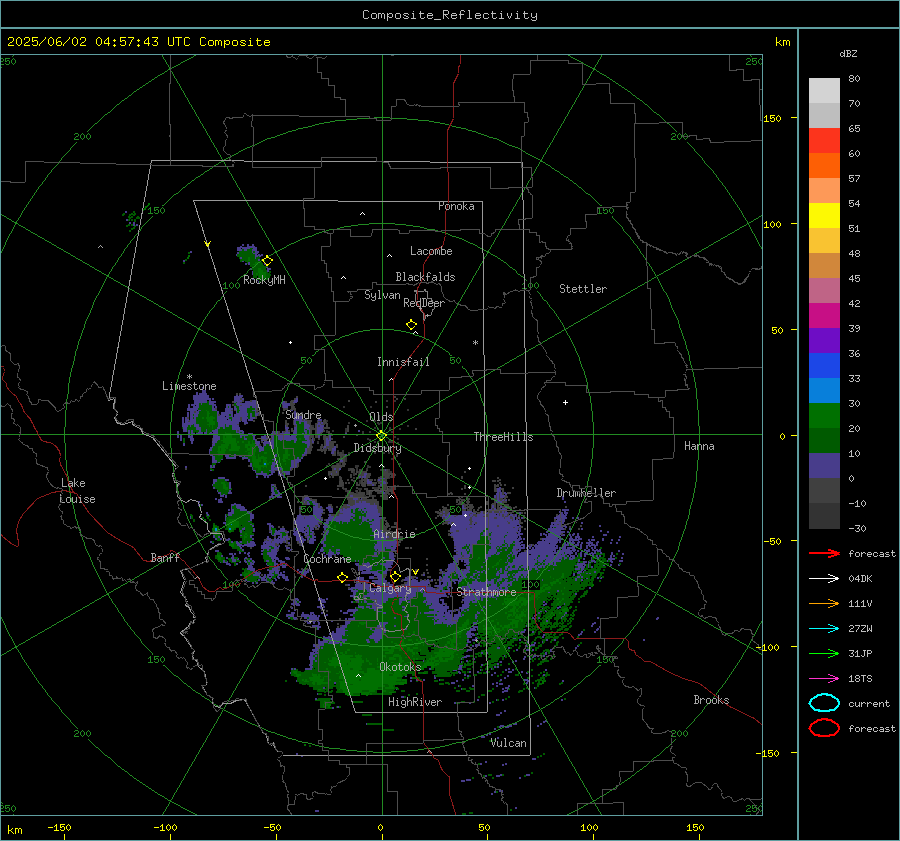The width and height of the screenshot is (900, 841).
Task: Click the dBZ legend heading
Action: [x=848, y=53]
